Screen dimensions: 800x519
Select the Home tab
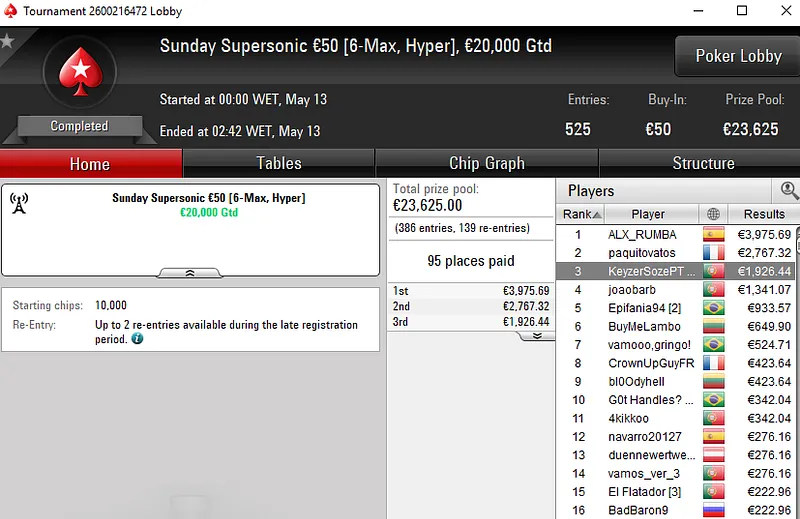pyautogui.click(x=90, y=164)
